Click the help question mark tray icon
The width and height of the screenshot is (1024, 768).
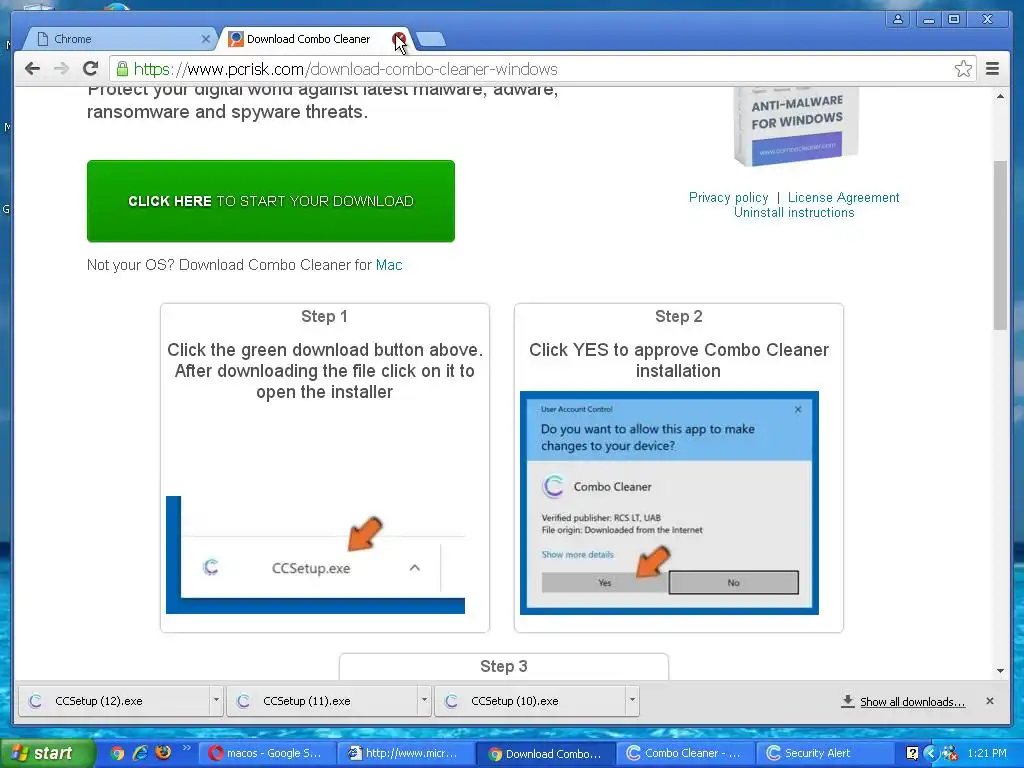[912, 754]
